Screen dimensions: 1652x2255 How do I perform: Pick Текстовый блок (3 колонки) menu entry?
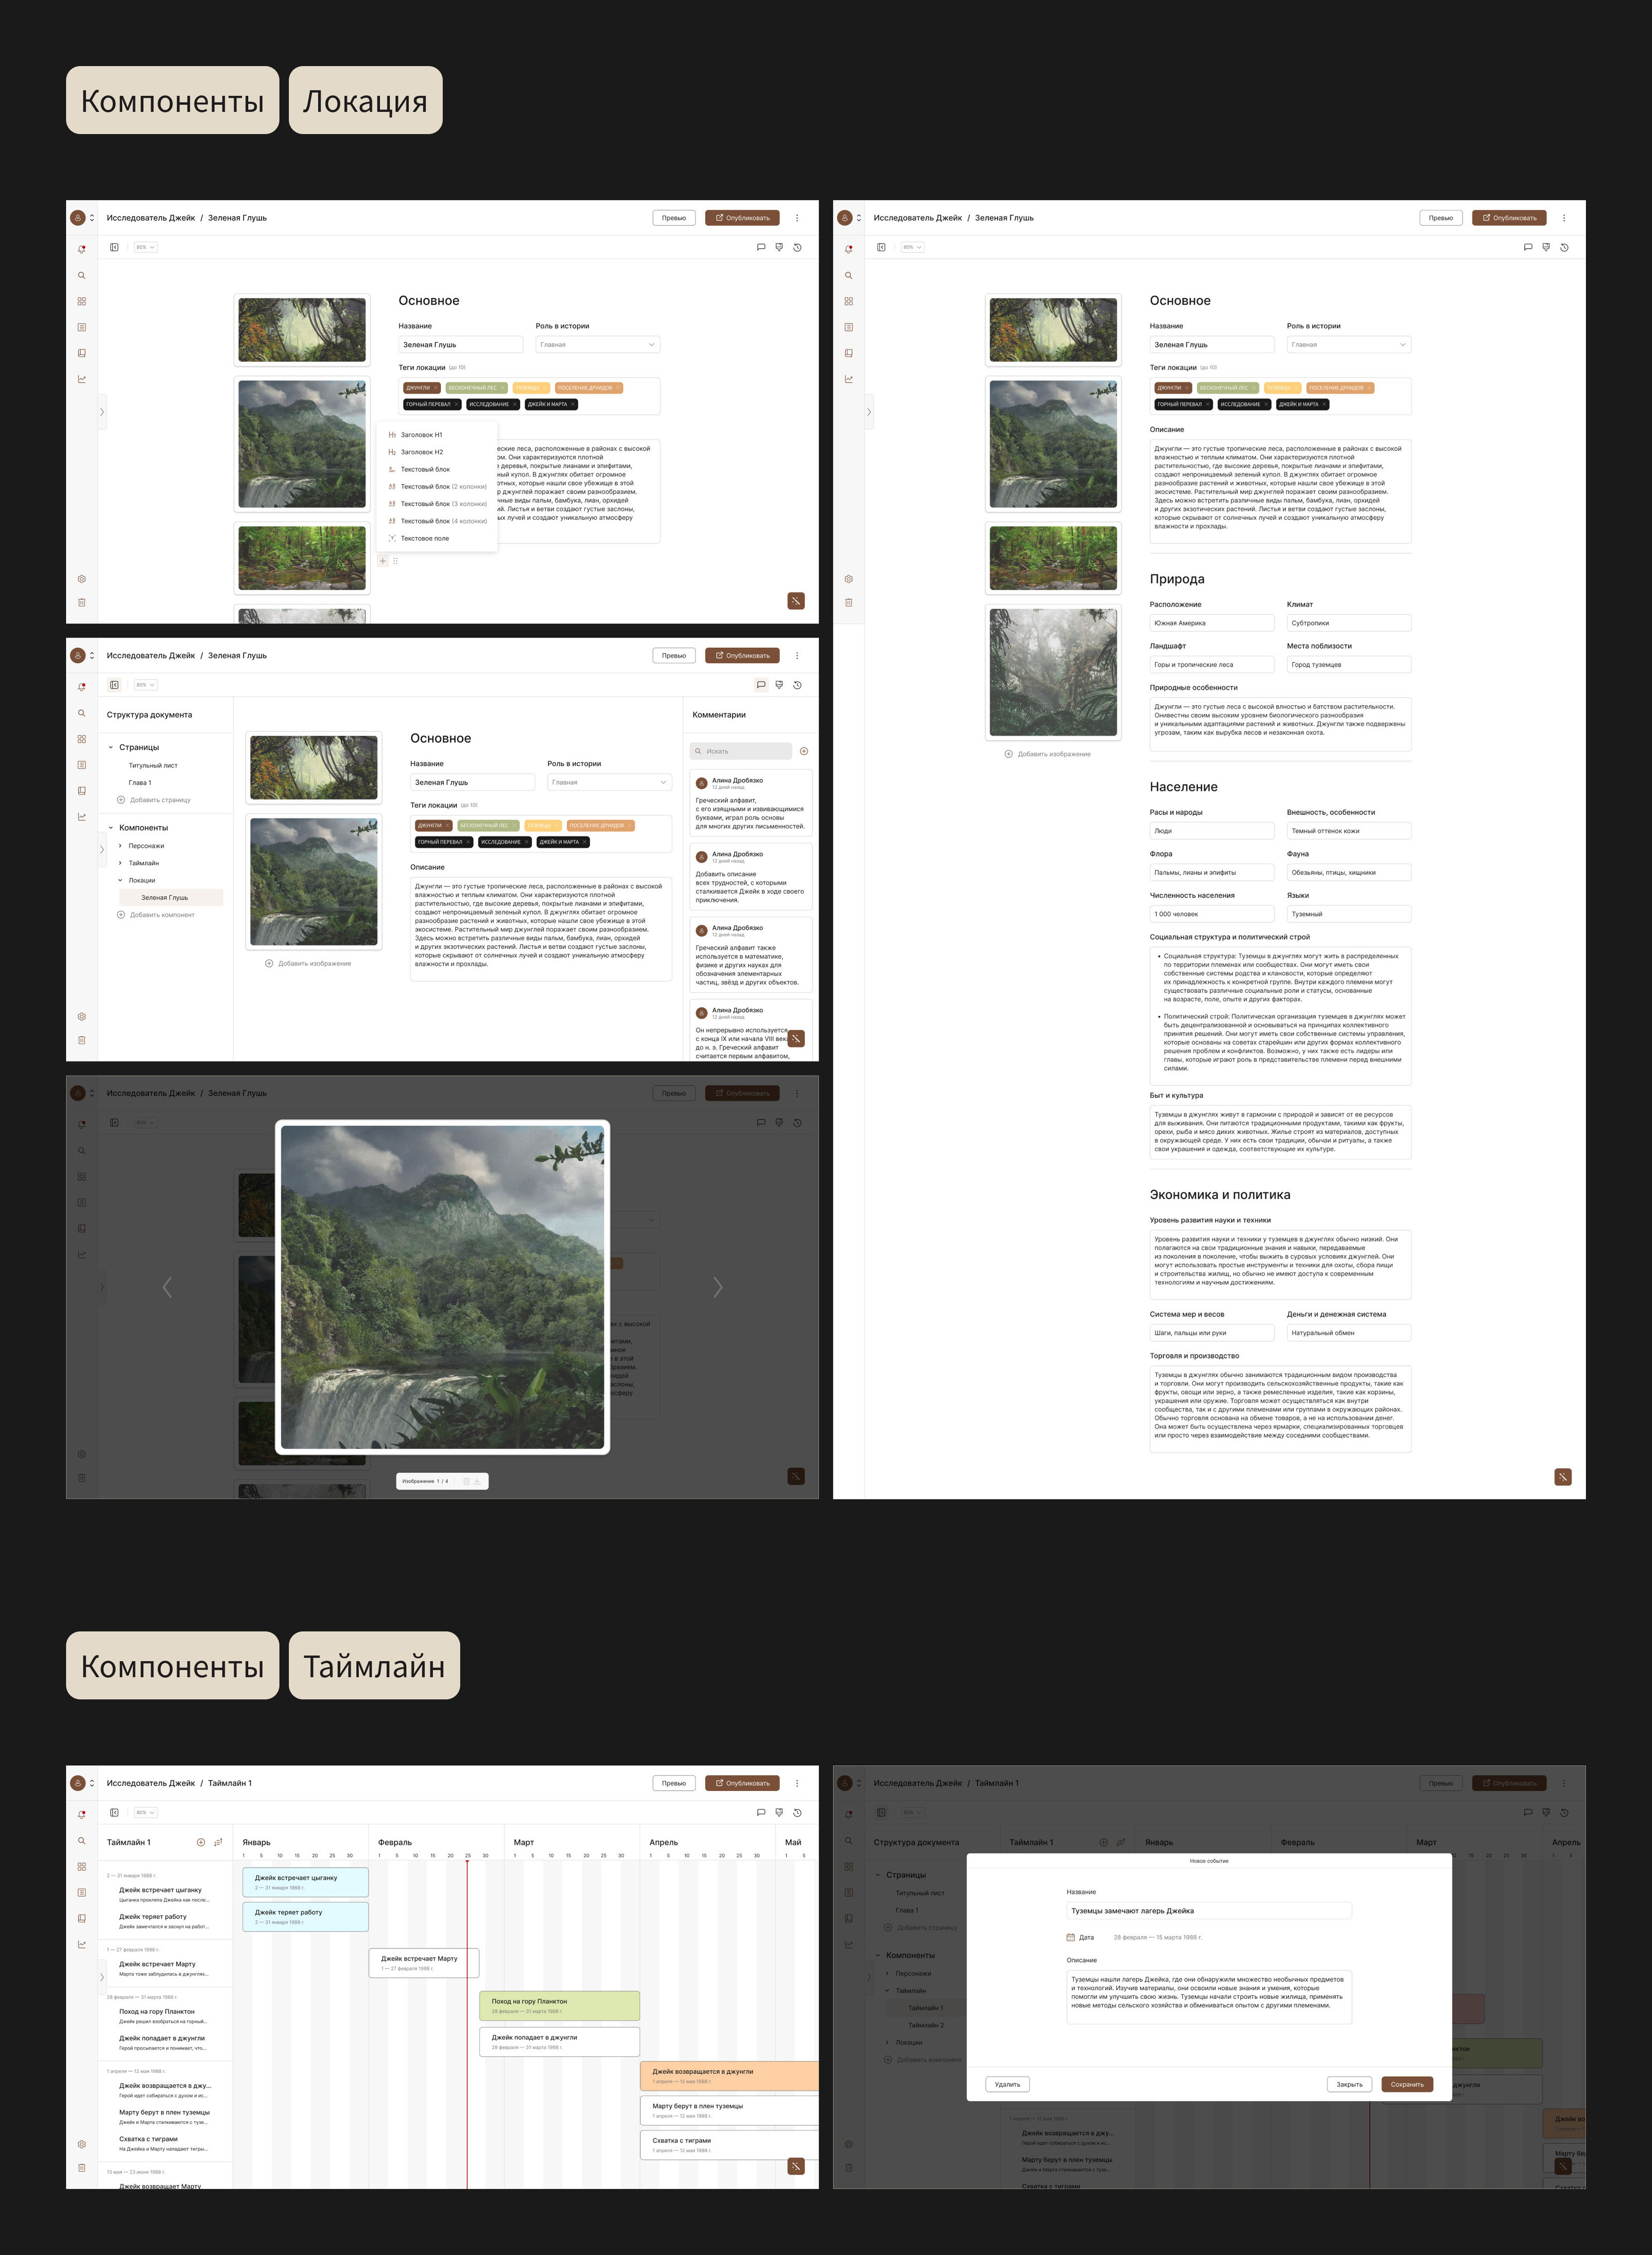pyautogui.click(x=443, y=504)
